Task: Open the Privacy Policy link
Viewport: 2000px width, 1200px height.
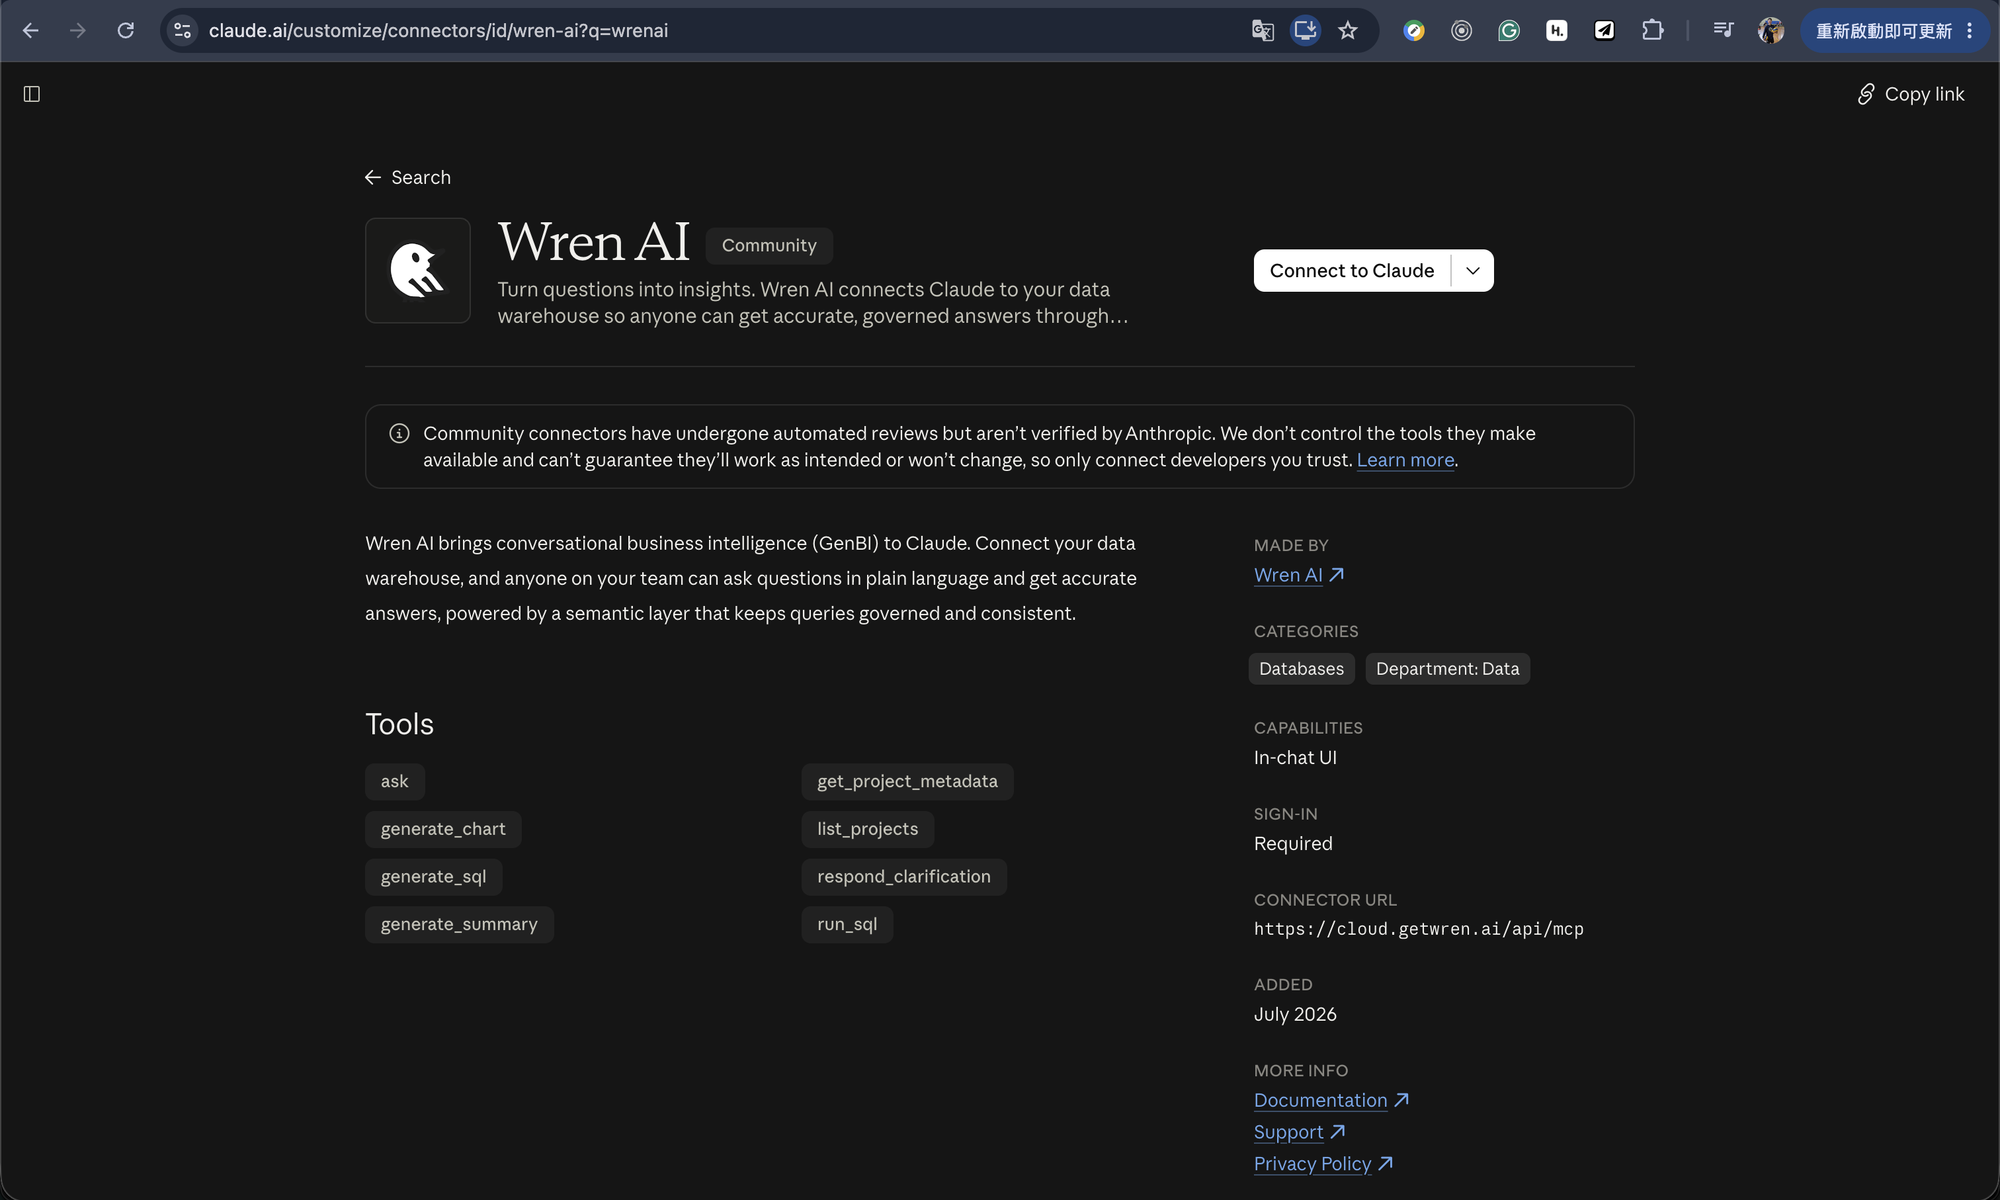Action: pos(1323,1164)
